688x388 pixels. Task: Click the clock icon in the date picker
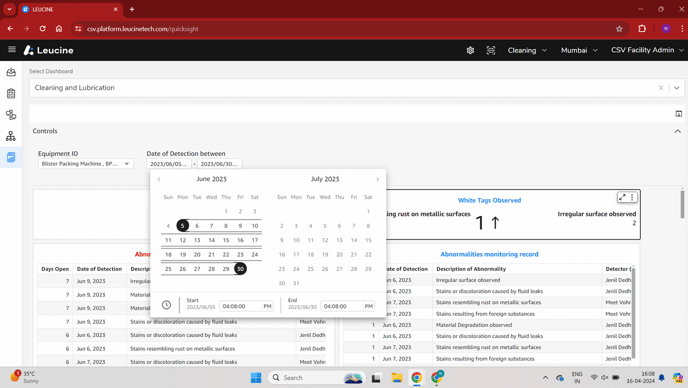(x=166, y=305)
